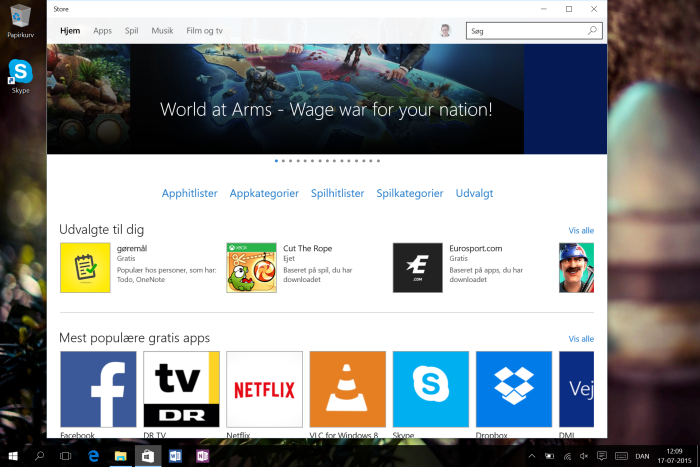This screenshot has height=467, width=700.
Task: Open the Spilkategorier link
Action: point(409,193)
